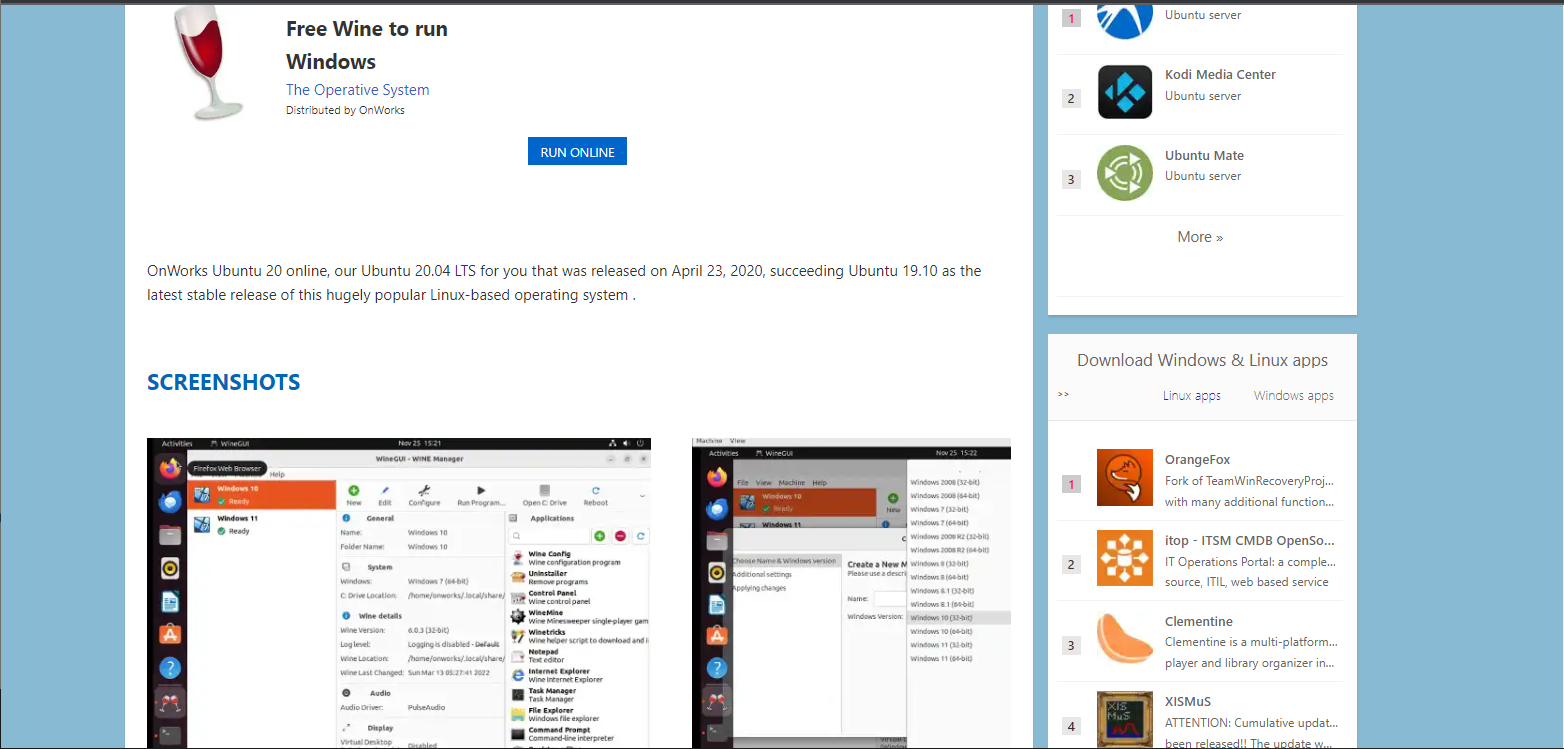This screenshot has width=1564, height=749.
Task: Switch to the Windows apps tab
Action: (1294, 395)
